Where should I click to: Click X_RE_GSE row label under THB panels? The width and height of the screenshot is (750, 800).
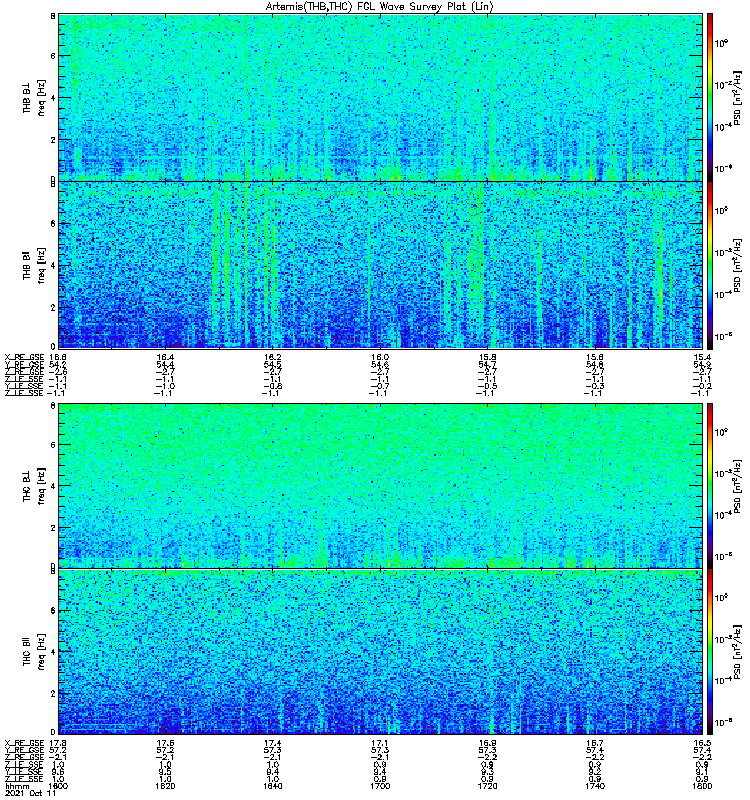point(24,357)
